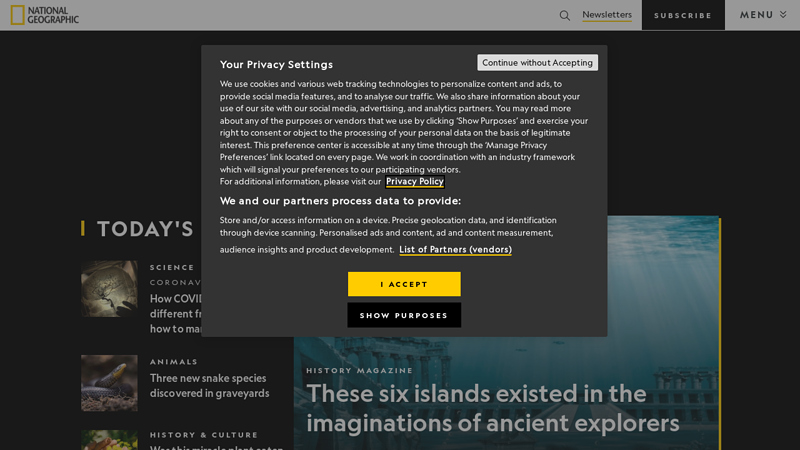This screenshot has height=450, width=800.
Task: Open the snake article thumbnail
Action: coord(109,383)
